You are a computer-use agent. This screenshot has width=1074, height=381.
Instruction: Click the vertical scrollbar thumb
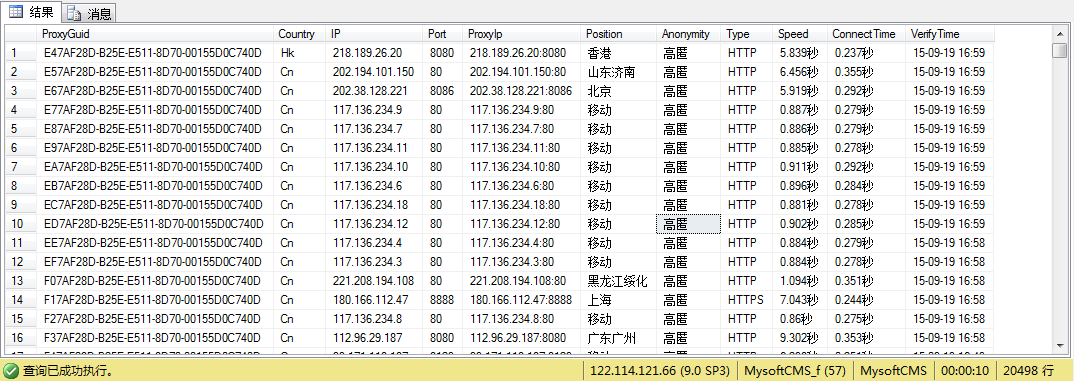click(x=1060, y=51)
